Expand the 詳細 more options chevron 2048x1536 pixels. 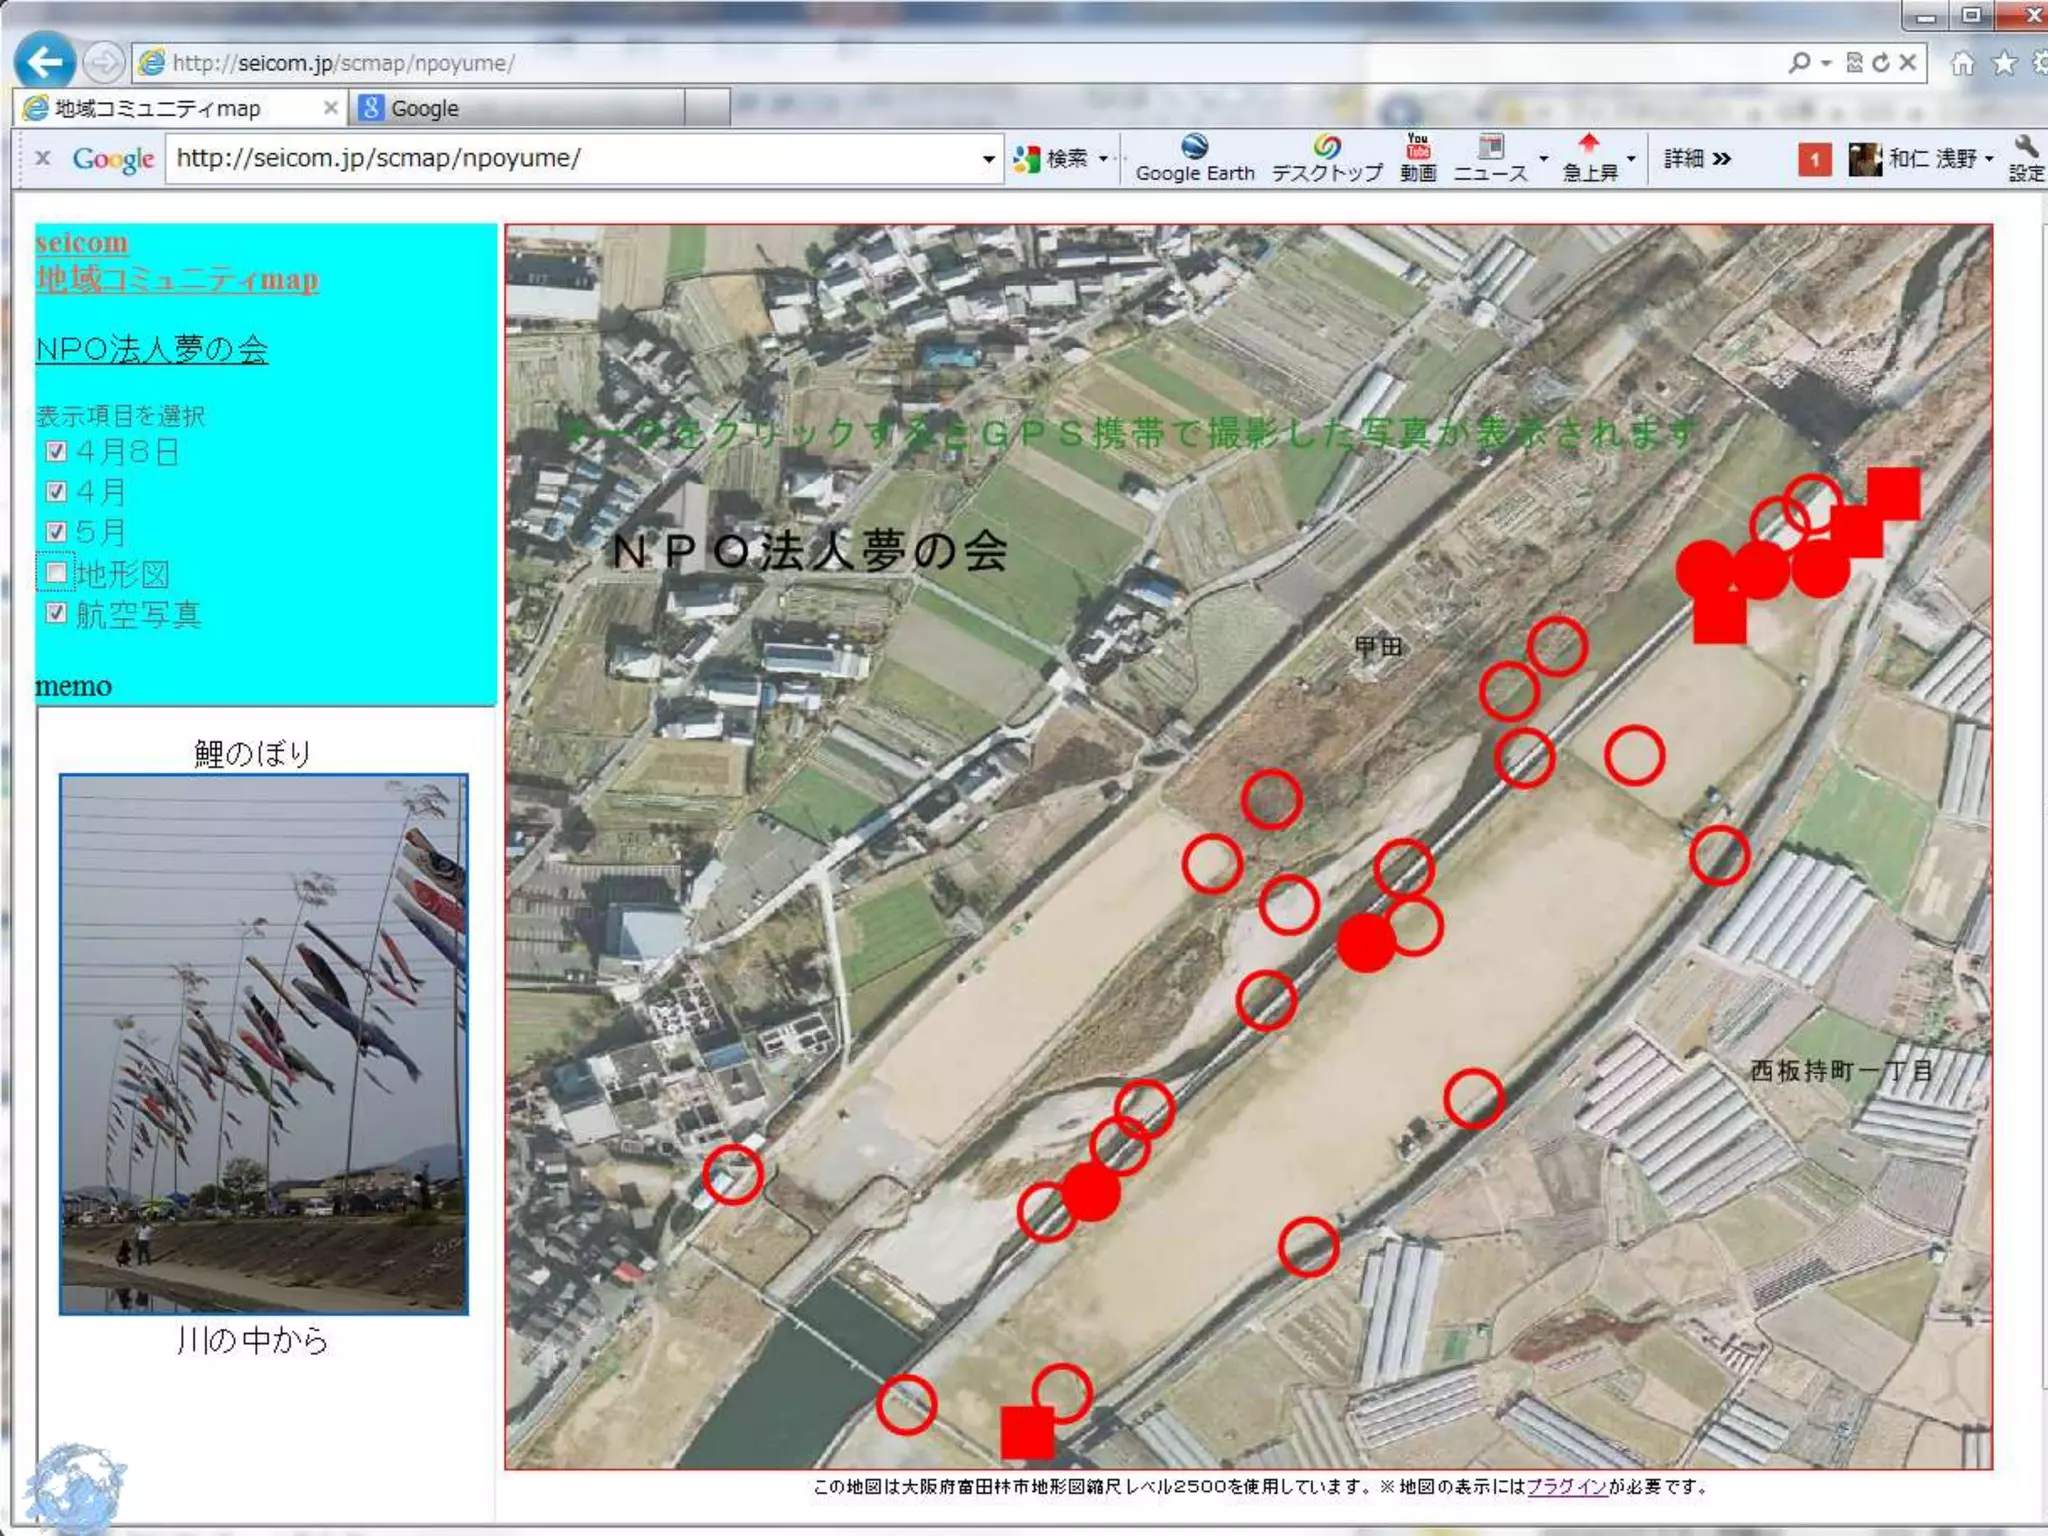coord(1721,159)
